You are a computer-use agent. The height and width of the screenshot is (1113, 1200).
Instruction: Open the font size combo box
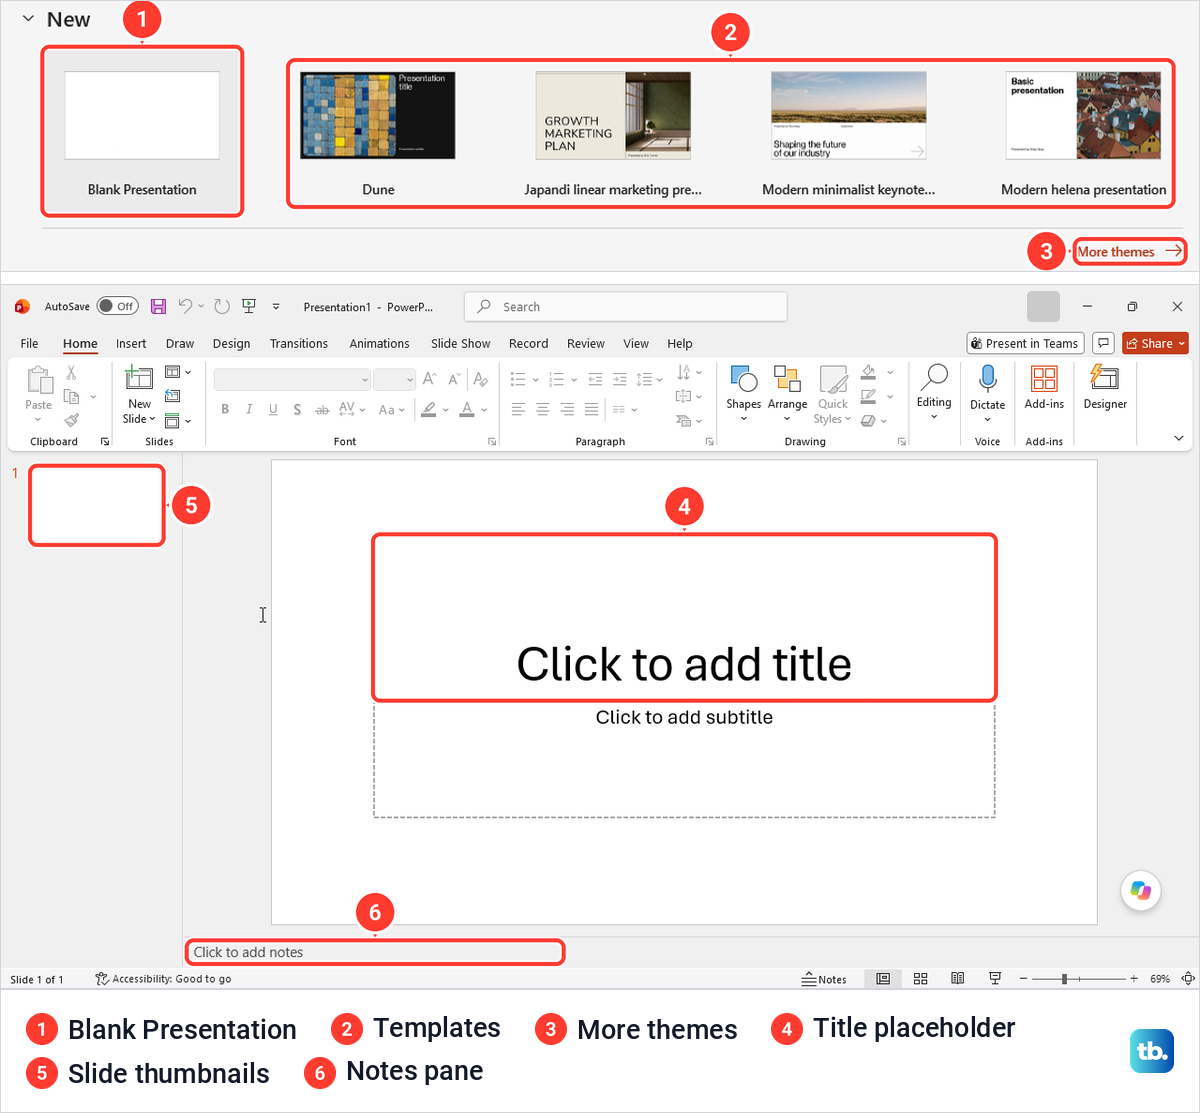point(394,379)
